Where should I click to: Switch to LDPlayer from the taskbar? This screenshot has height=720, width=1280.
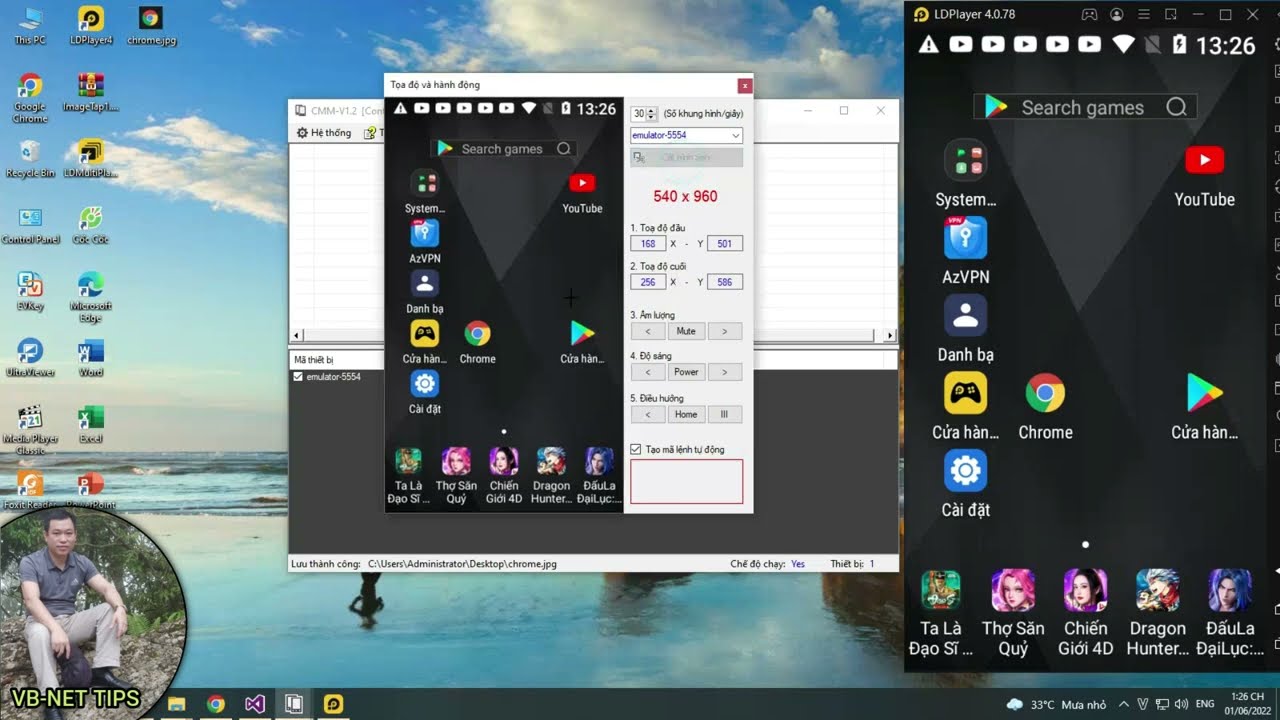[x=333, y=704]
